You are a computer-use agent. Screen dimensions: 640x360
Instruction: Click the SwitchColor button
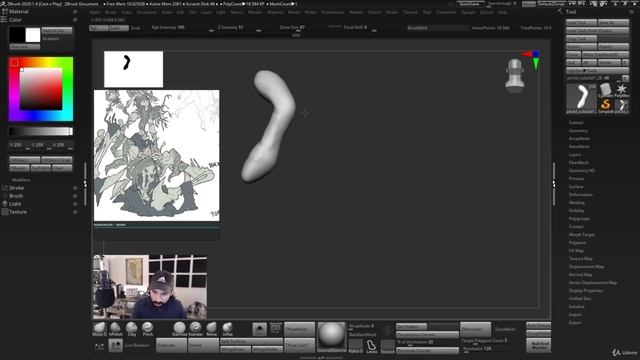click(57, 31)
